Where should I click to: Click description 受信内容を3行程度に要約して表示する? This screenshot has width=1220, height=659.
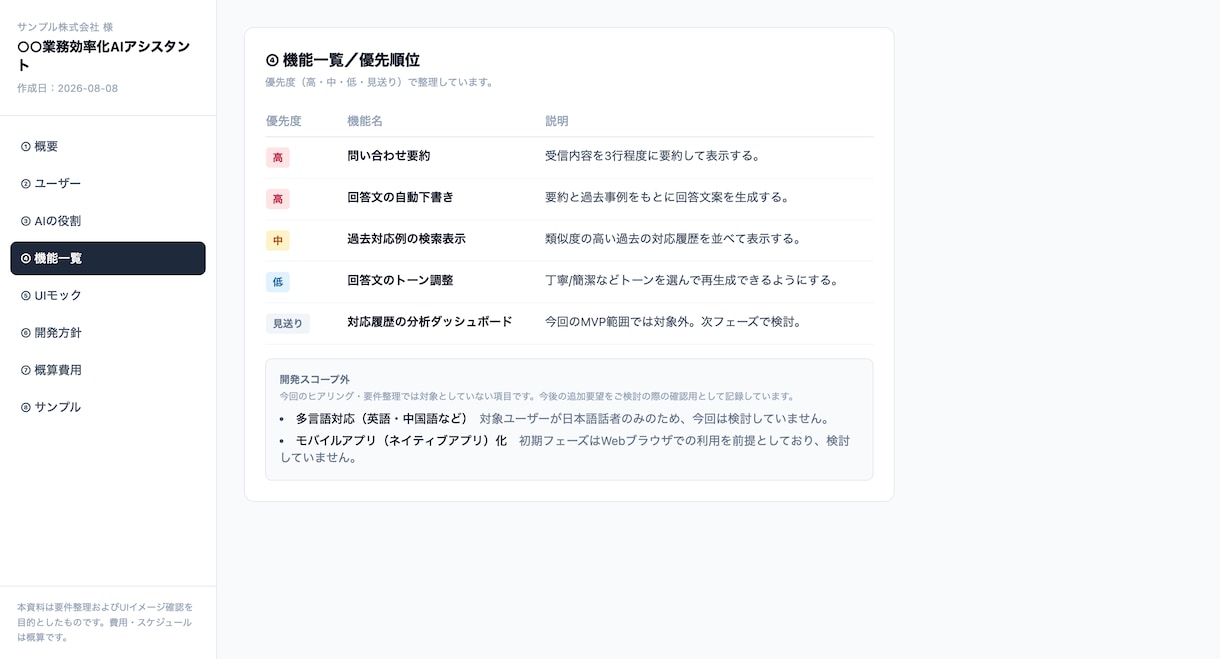tap(653, 156)
